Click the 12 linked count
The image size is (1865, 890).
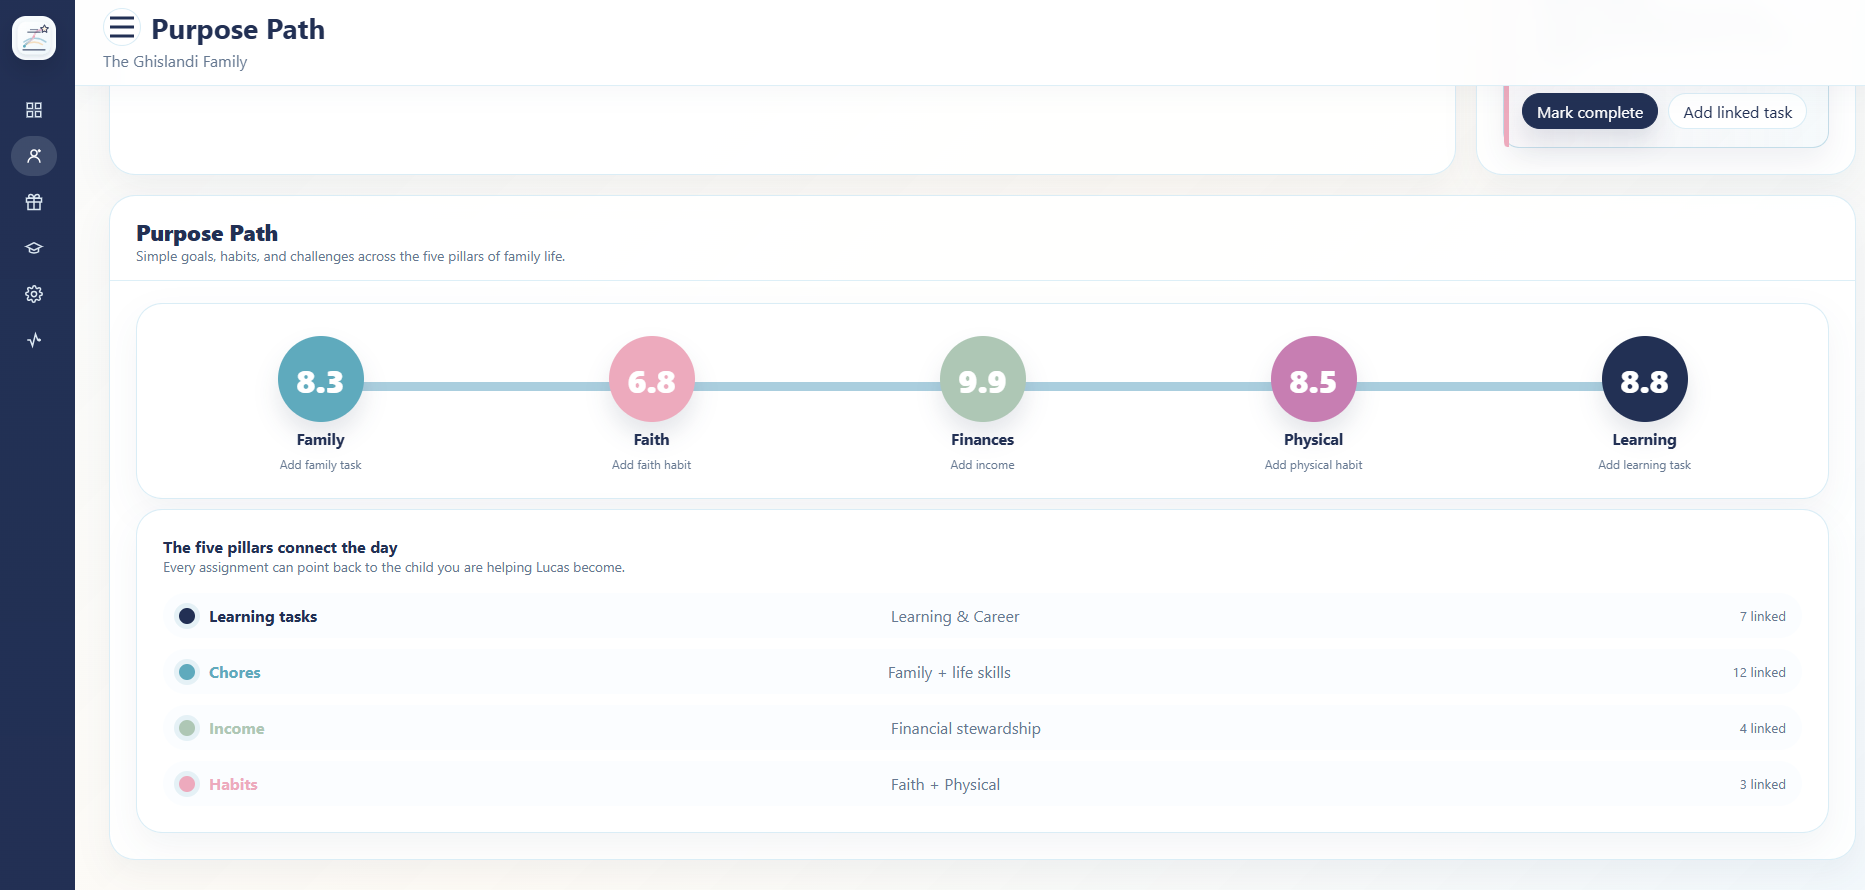pyautogui.click(x=1759, y=673)
